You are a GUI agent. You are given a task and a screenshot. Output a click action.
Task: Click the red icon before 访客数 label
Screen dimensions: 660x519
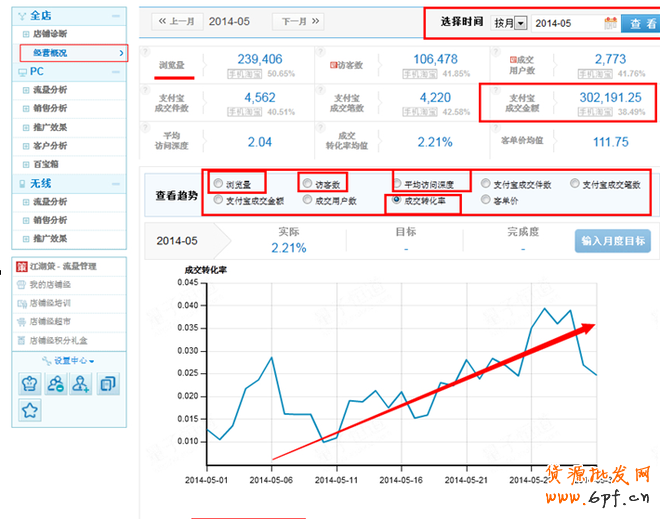(333, 65)
